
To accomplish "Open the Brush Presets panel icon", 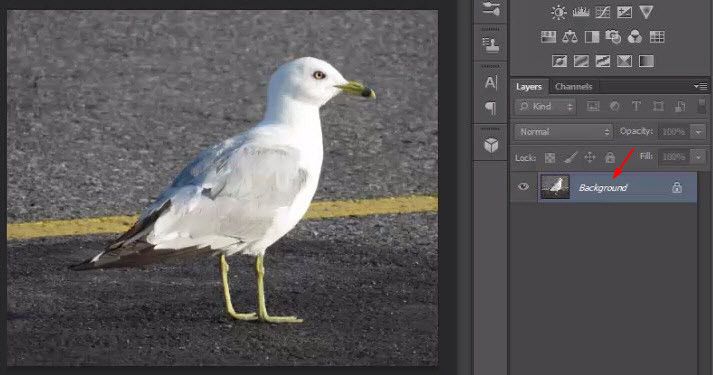I will (491, 9).
